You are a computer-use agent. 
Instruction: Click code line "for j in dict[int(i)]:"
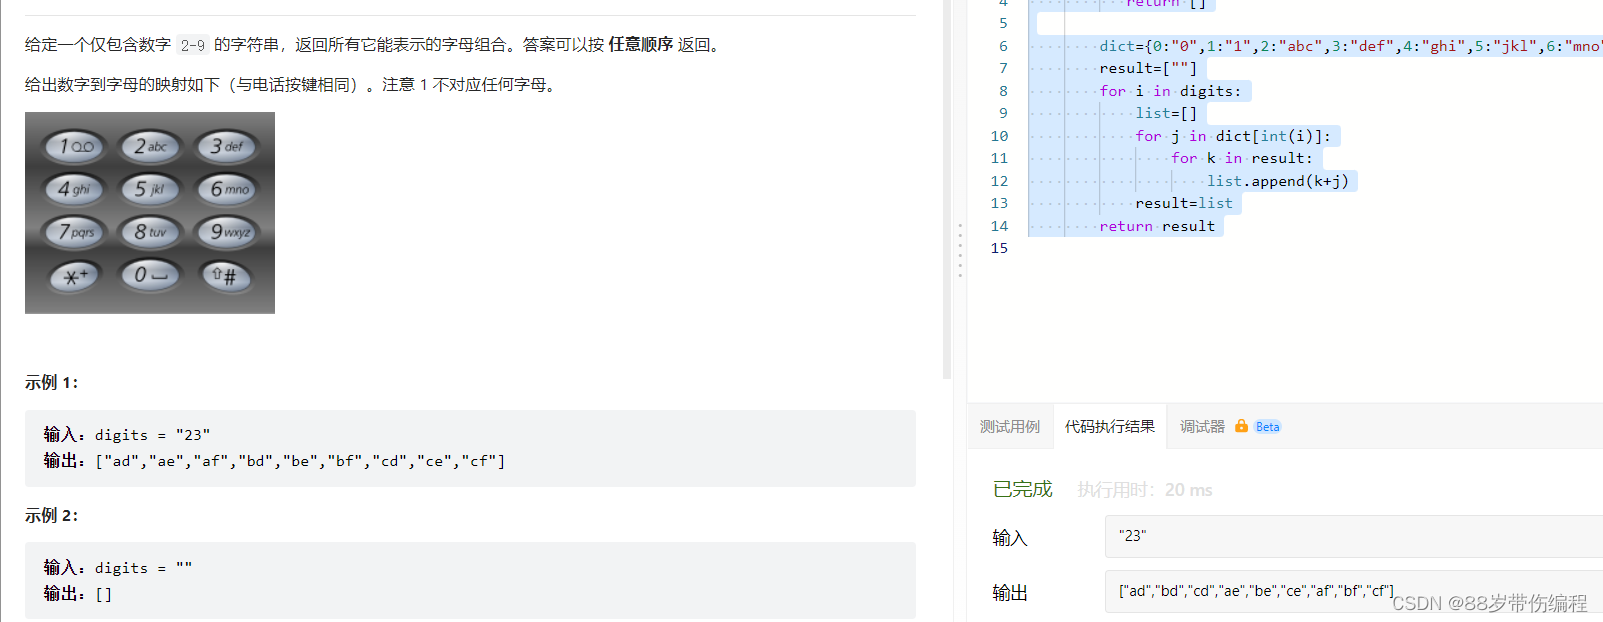click(1233, 136)
